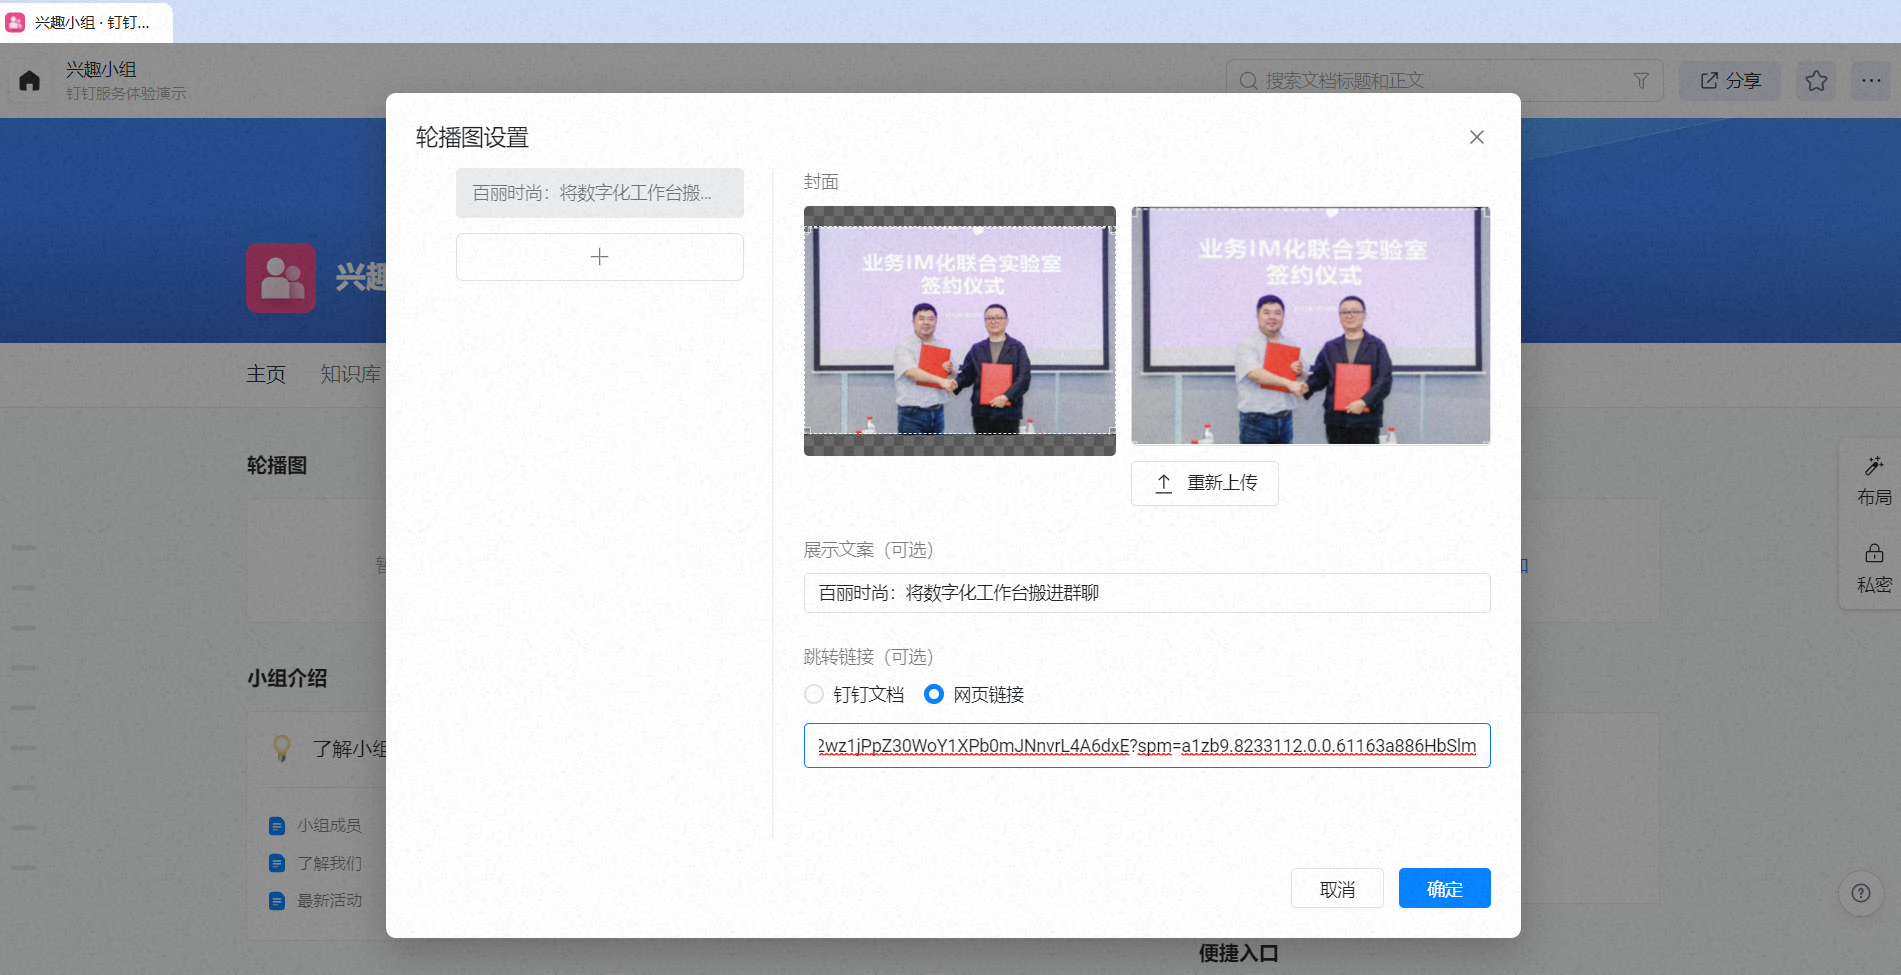This screenshot has width=1901, height=975.
Task: Click 确定 to confirm settings
Action: [x=1444, y=888]
